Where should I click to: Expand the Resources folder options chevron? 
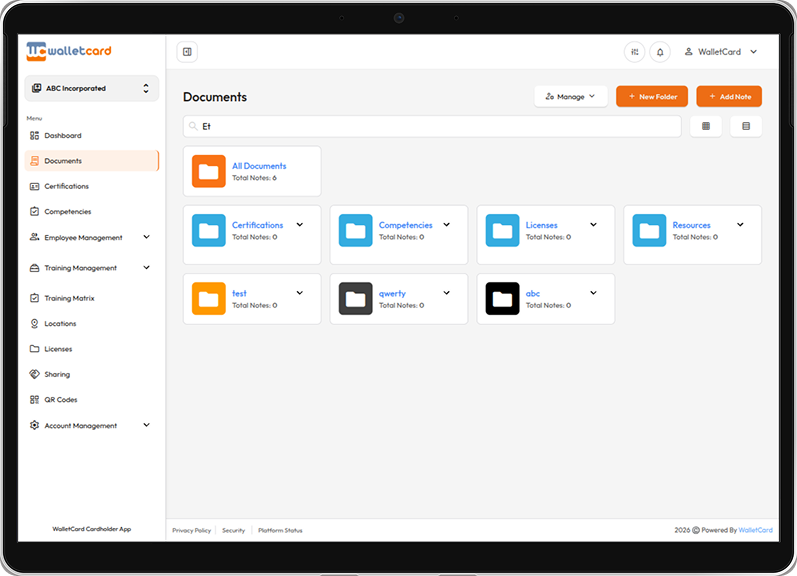point(740,225)
